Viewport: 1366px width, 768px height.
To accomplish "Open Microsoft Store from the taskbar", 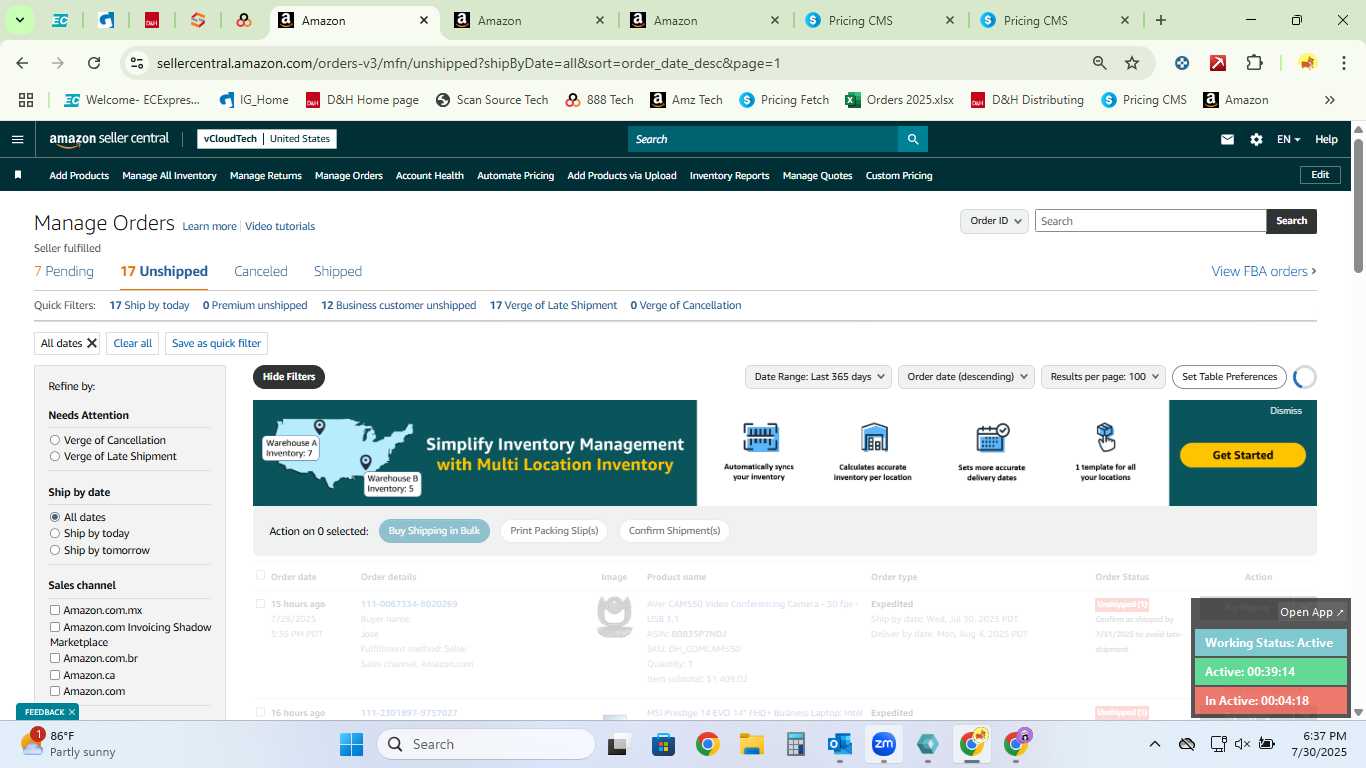I will point(663,744).
